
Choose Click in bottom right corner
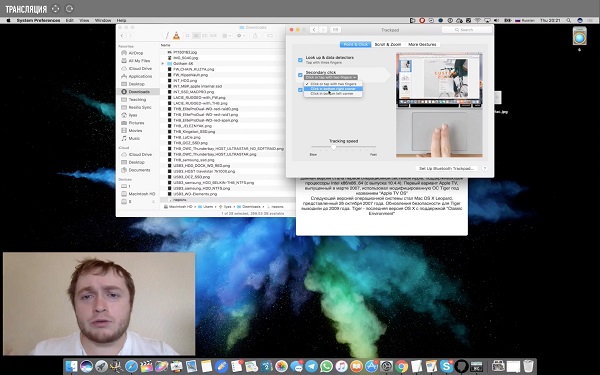coord(333,89)
